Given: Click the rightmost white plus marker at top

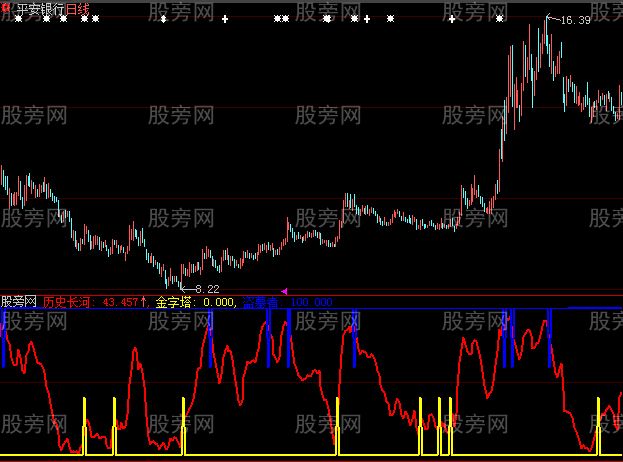Looking at the screenshot, I should click(x=452, y=19).
